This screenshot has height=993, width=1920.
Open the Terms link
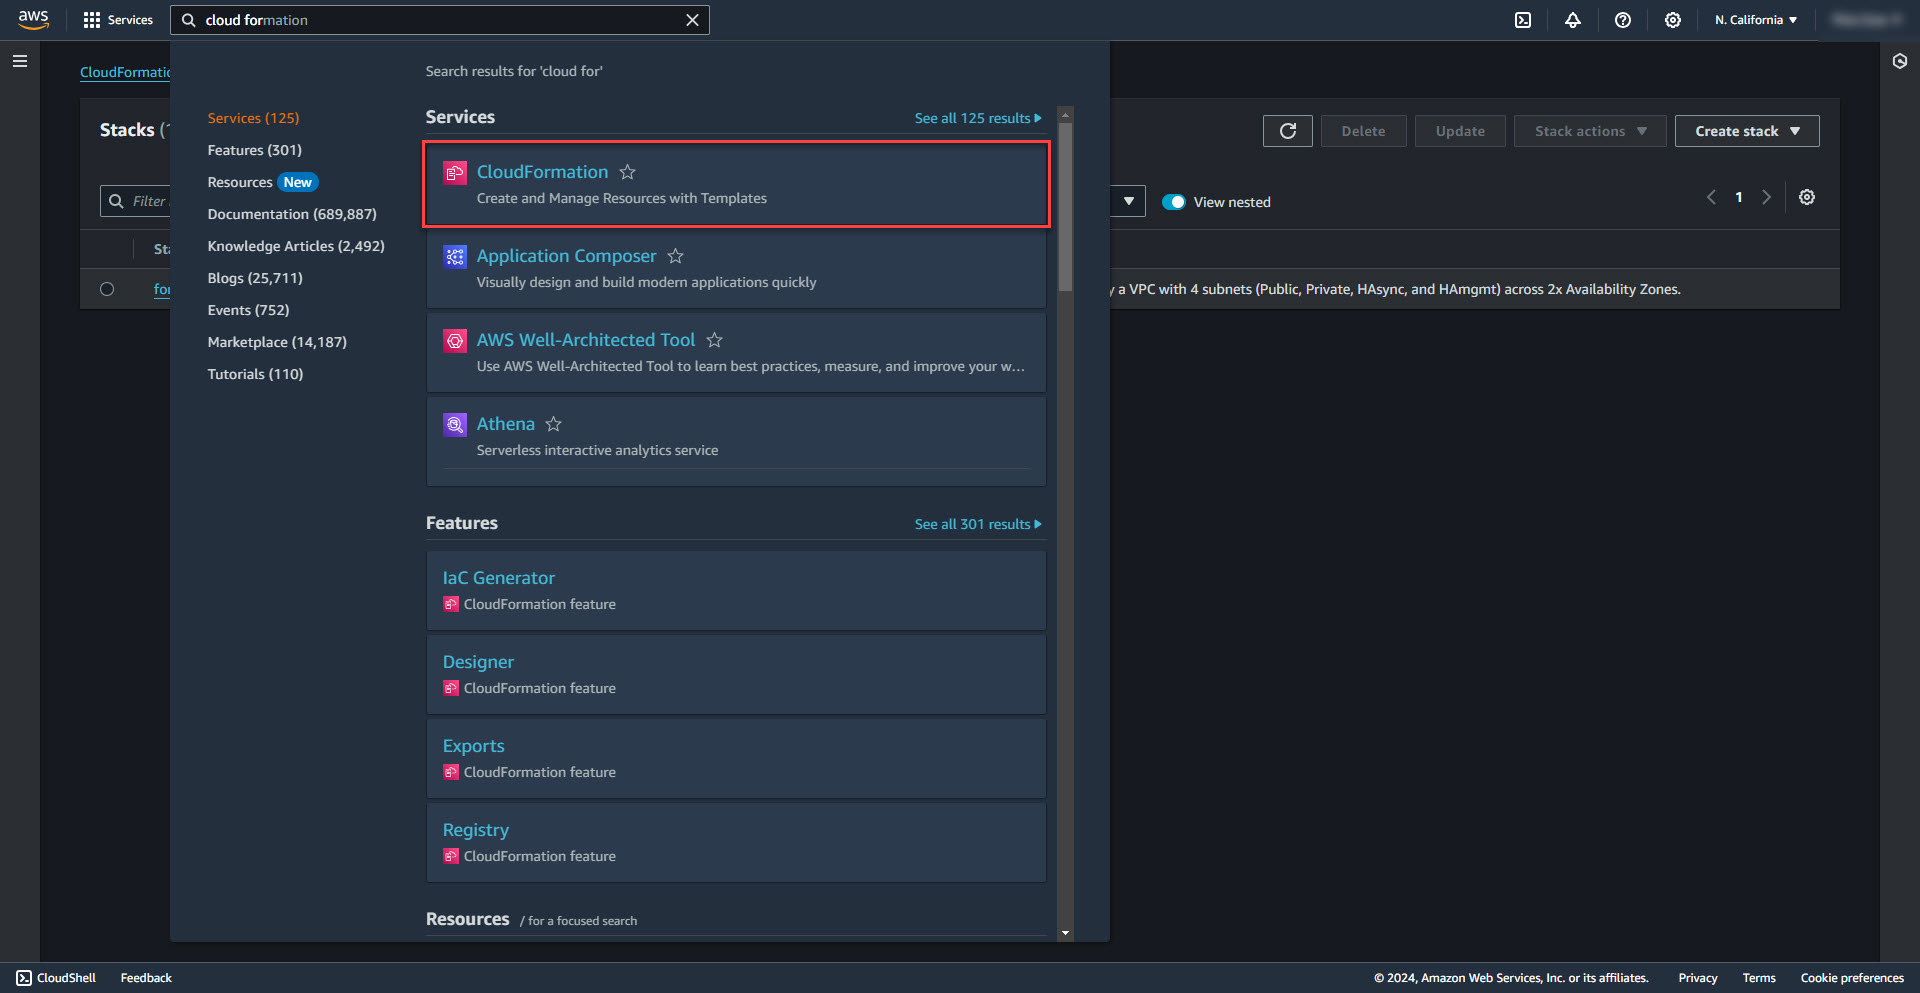[x=1758, y=978]
